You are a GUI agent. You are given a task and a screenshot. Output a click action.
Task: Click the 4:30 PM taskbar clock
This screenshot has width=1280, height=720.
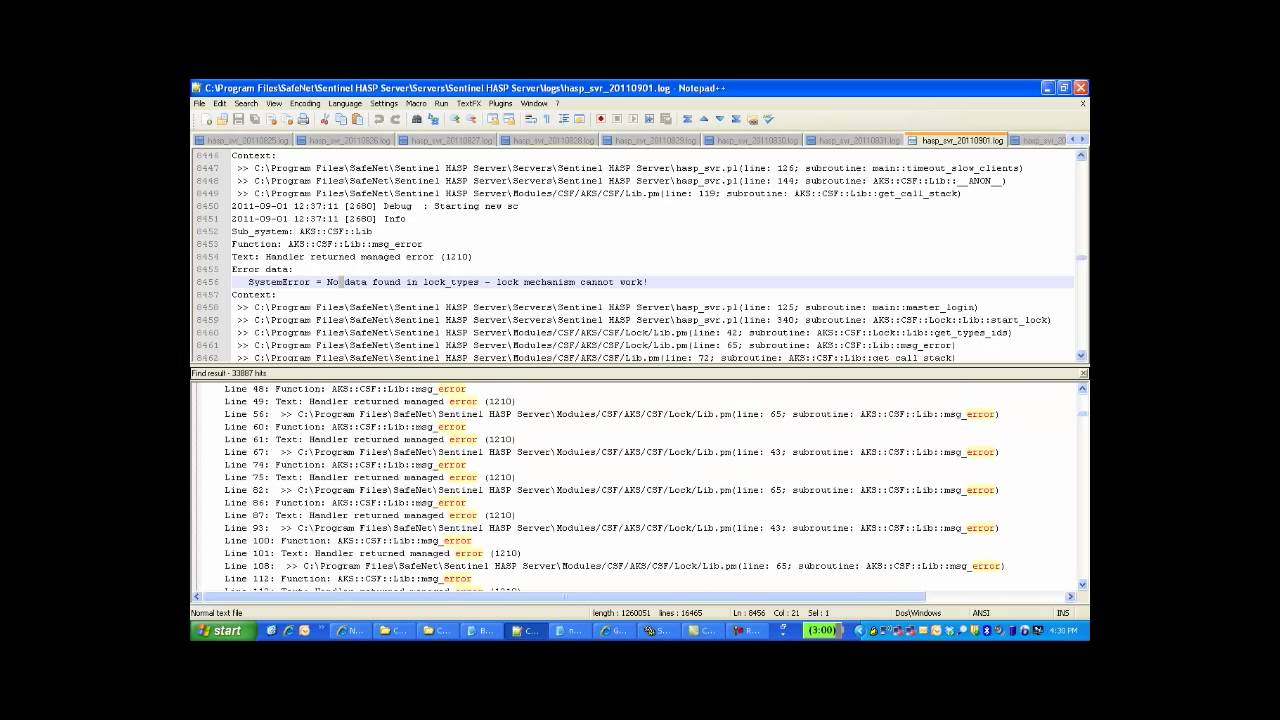[1062, 630]
